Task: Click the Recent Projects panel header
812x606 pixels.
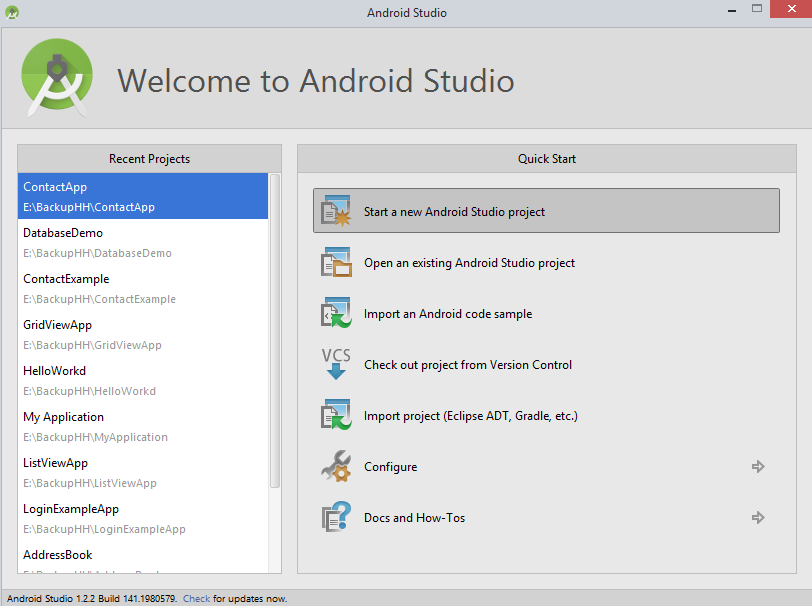Action: (150, 158)
